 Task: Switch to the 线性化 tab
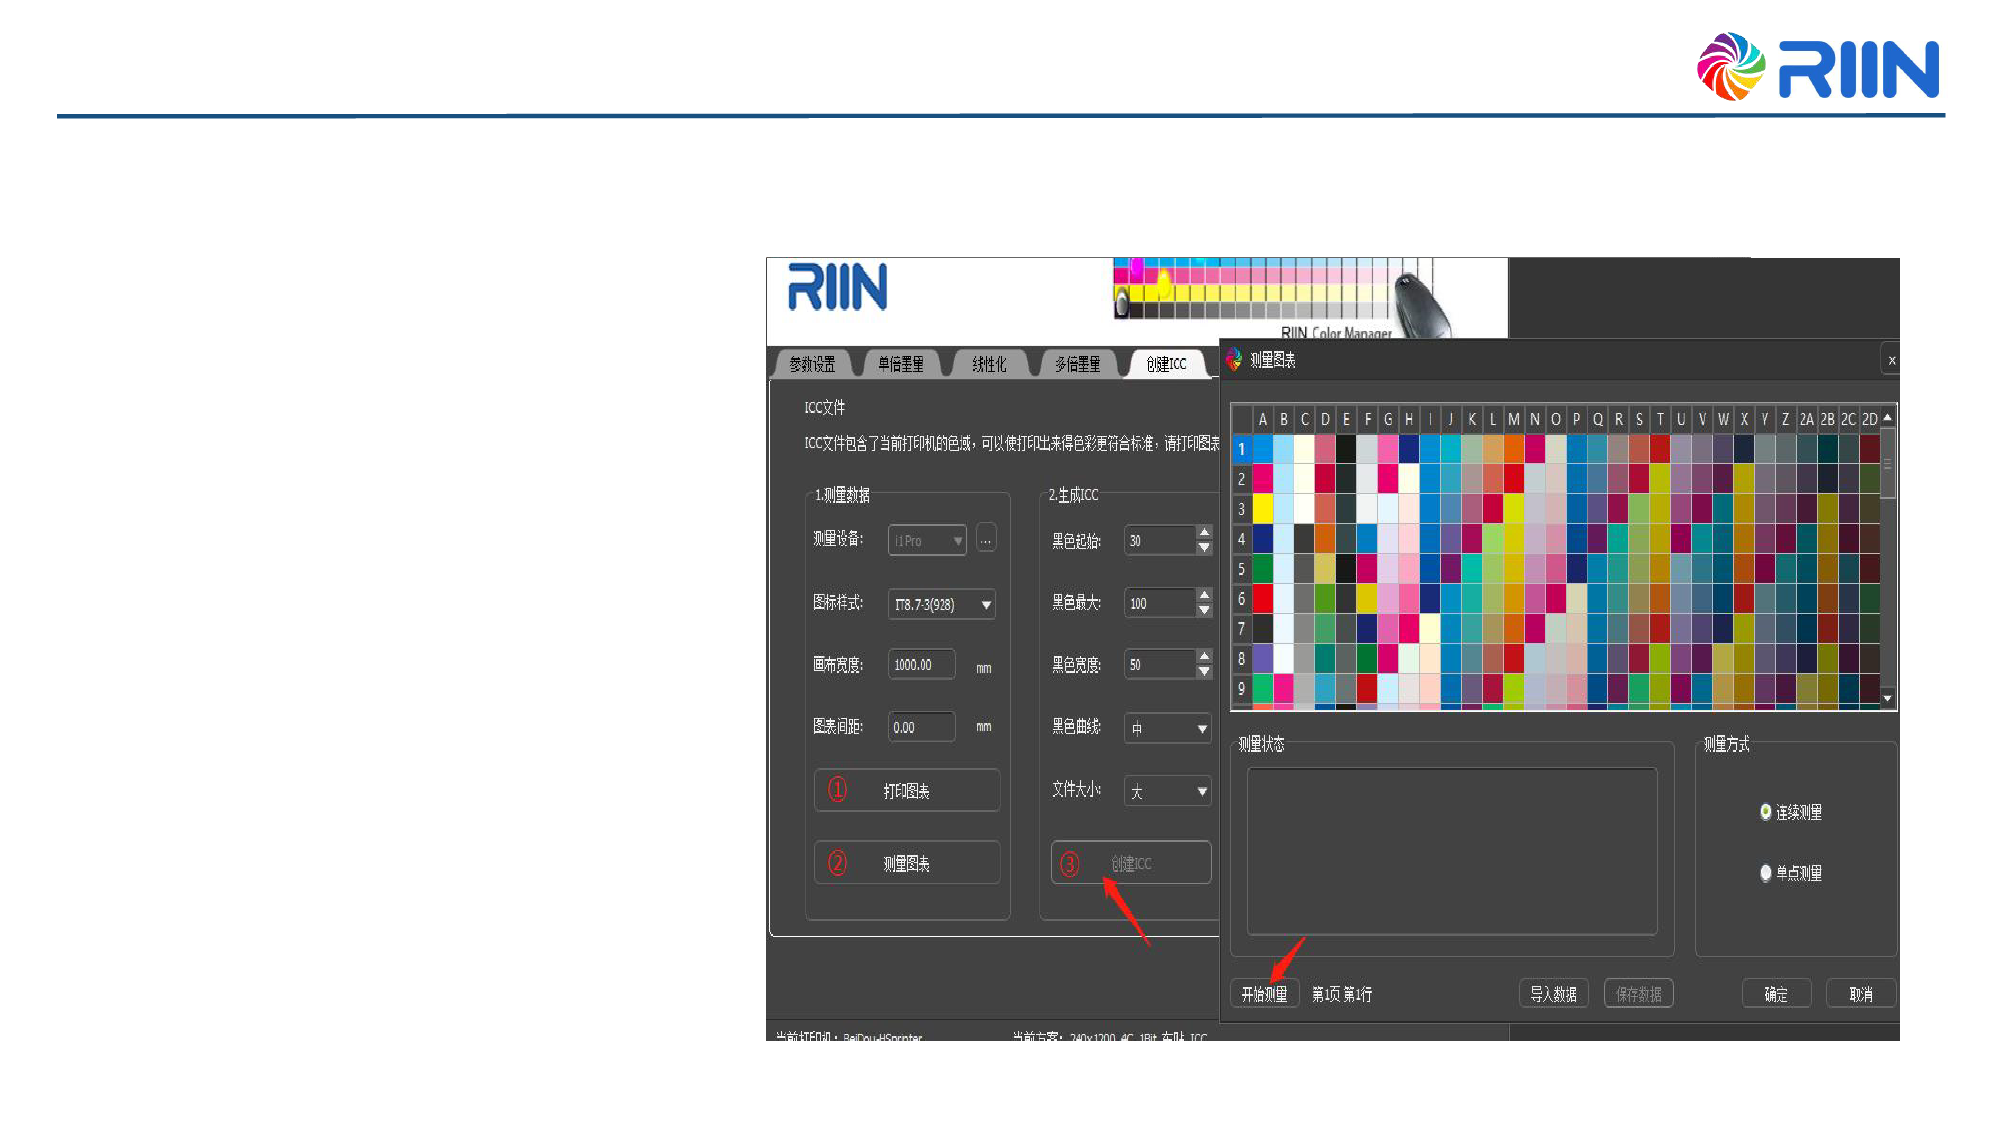click(988, 364)
